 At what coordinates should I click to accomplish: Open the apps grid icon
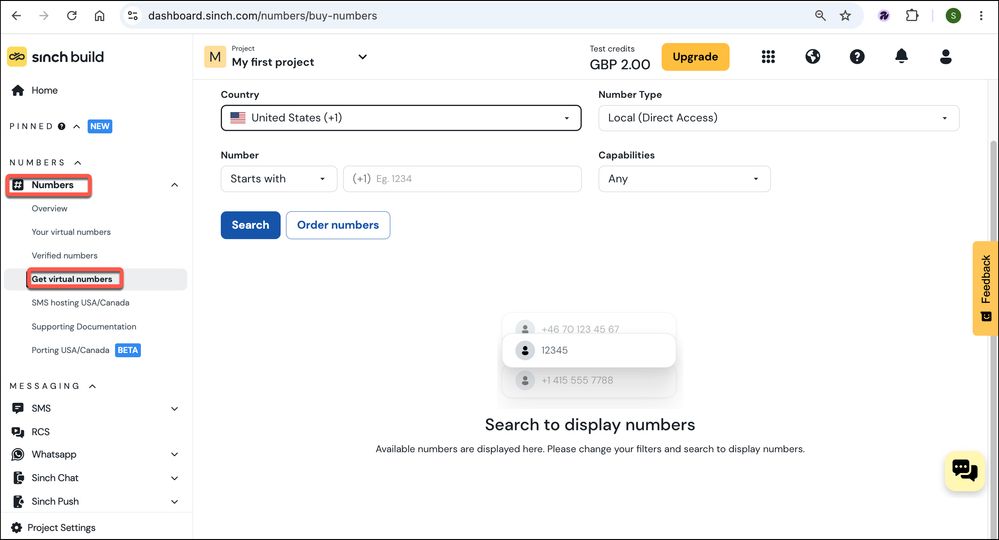(768, 57)
